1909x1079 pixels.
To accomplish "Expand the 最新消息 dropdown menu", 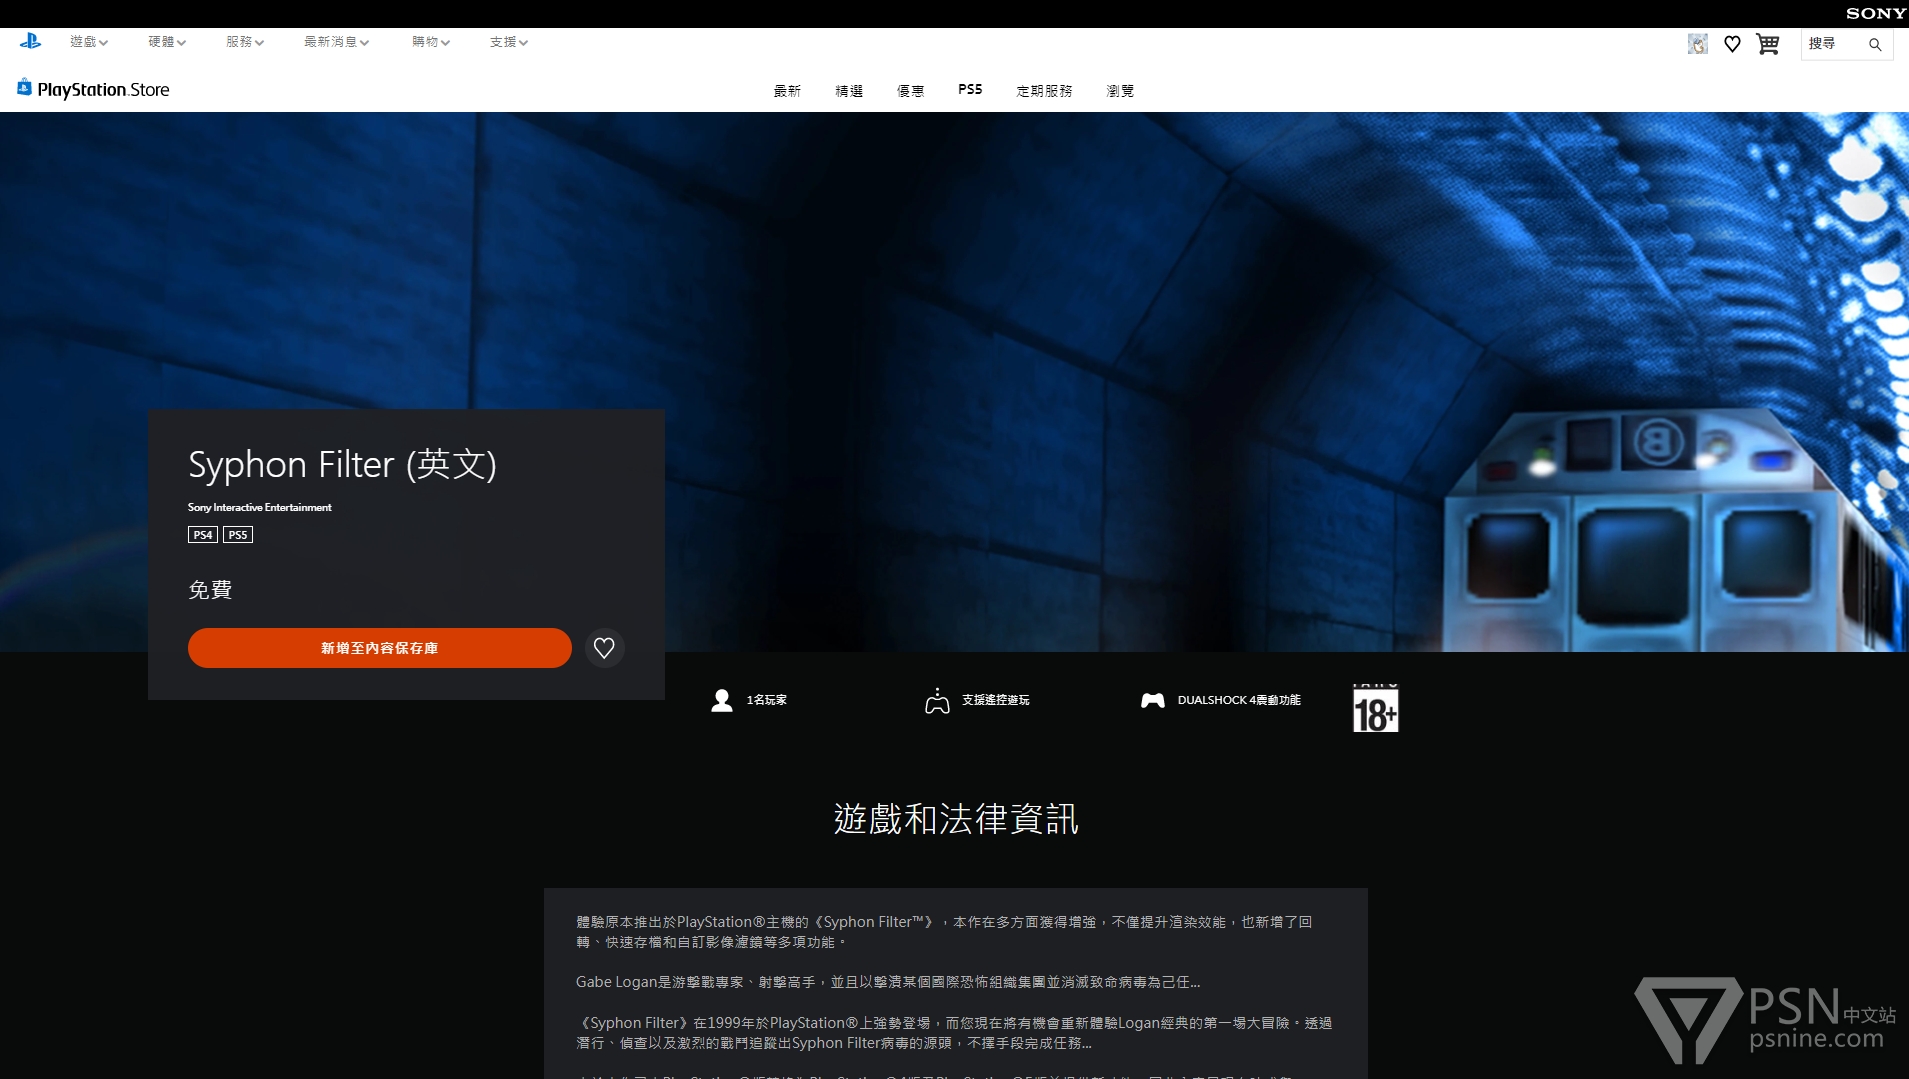I will (337, 42).
